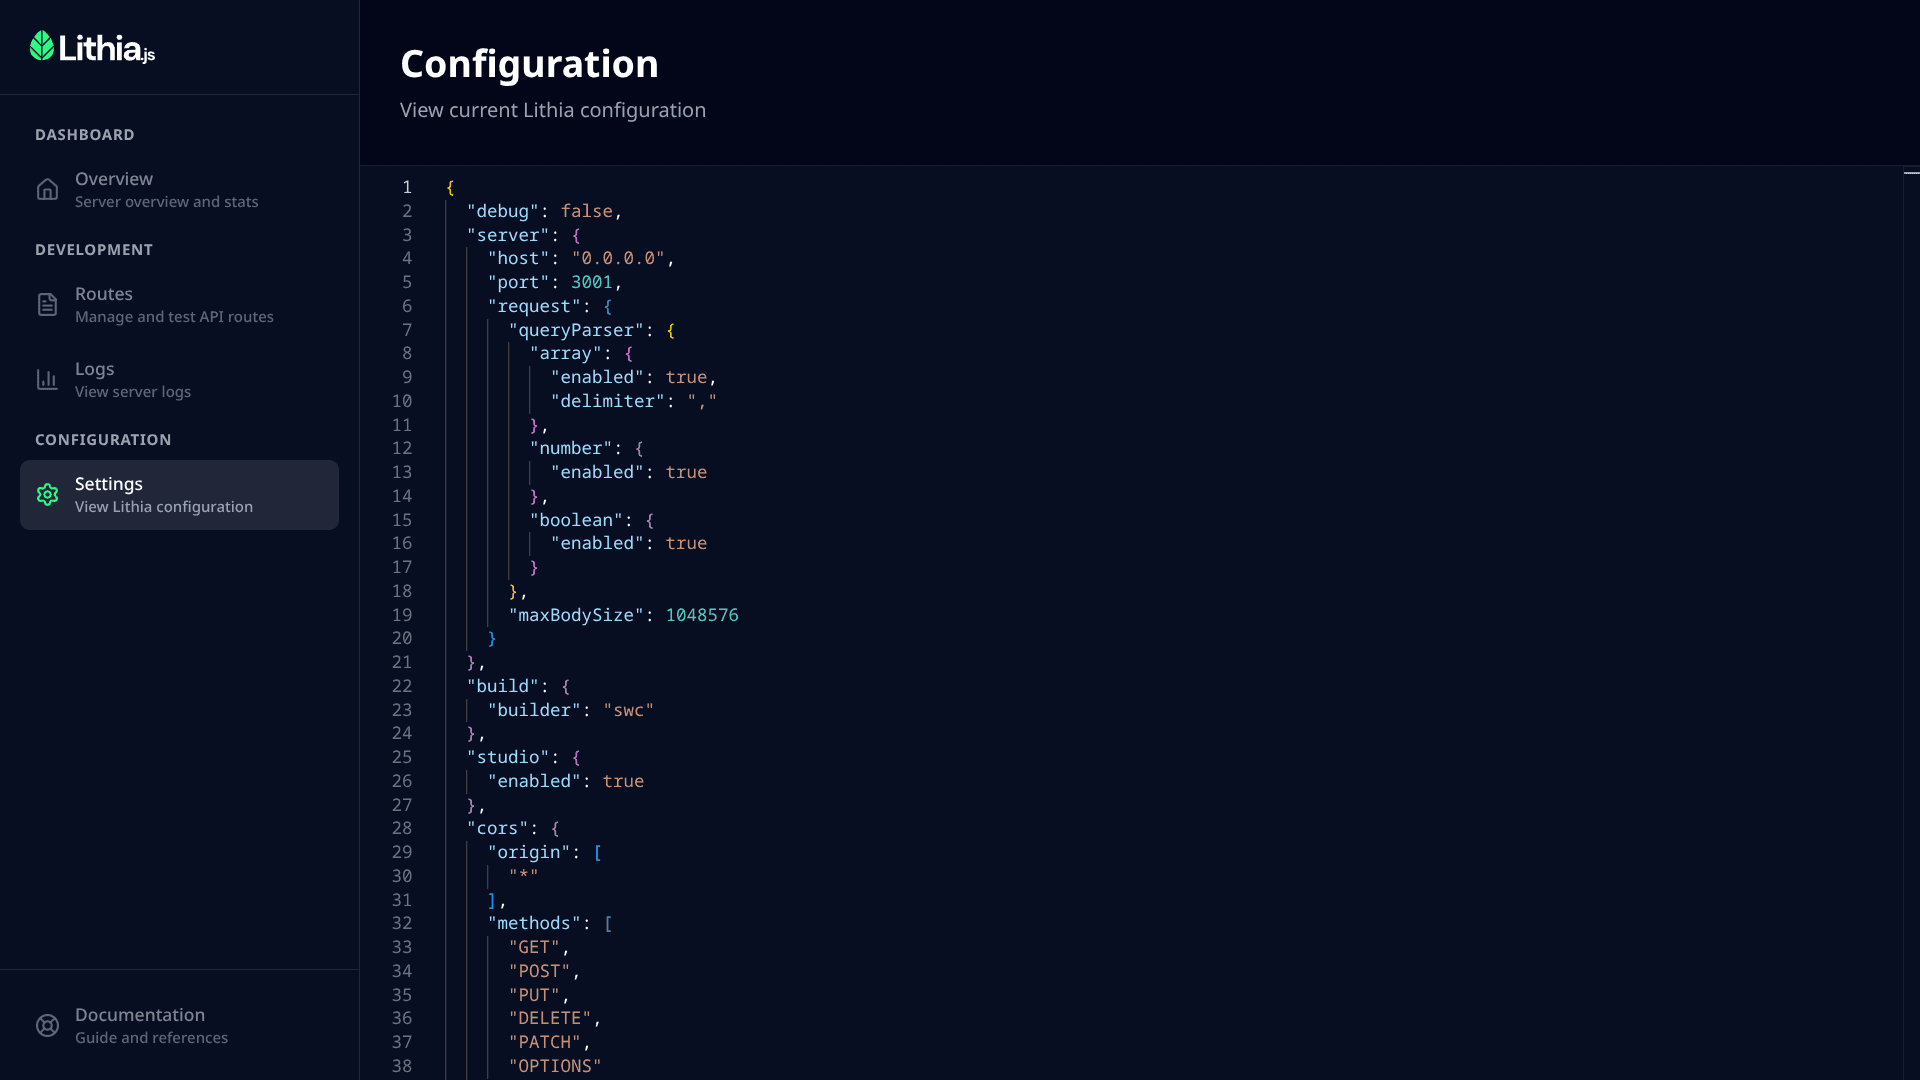1920x1080 pixels.
Task: Click the Configuration page heading
Action: point(529,64)
